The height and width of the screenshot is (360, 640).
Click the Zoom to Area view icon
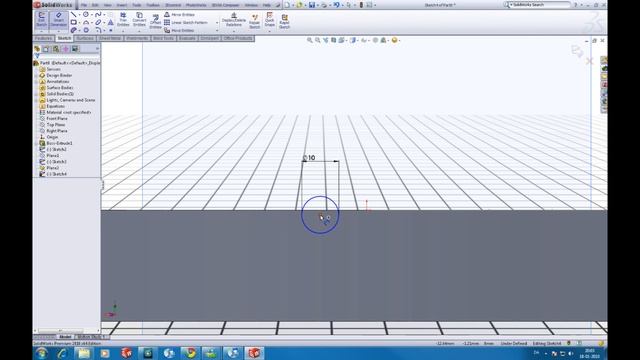(318, 40)
